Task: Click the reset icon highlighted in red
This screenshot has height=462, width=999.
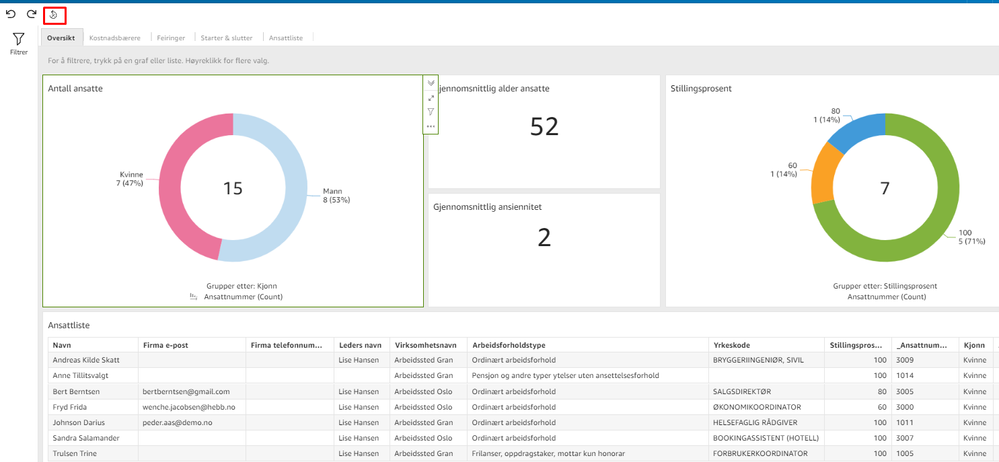Action: tap(55, 15)
